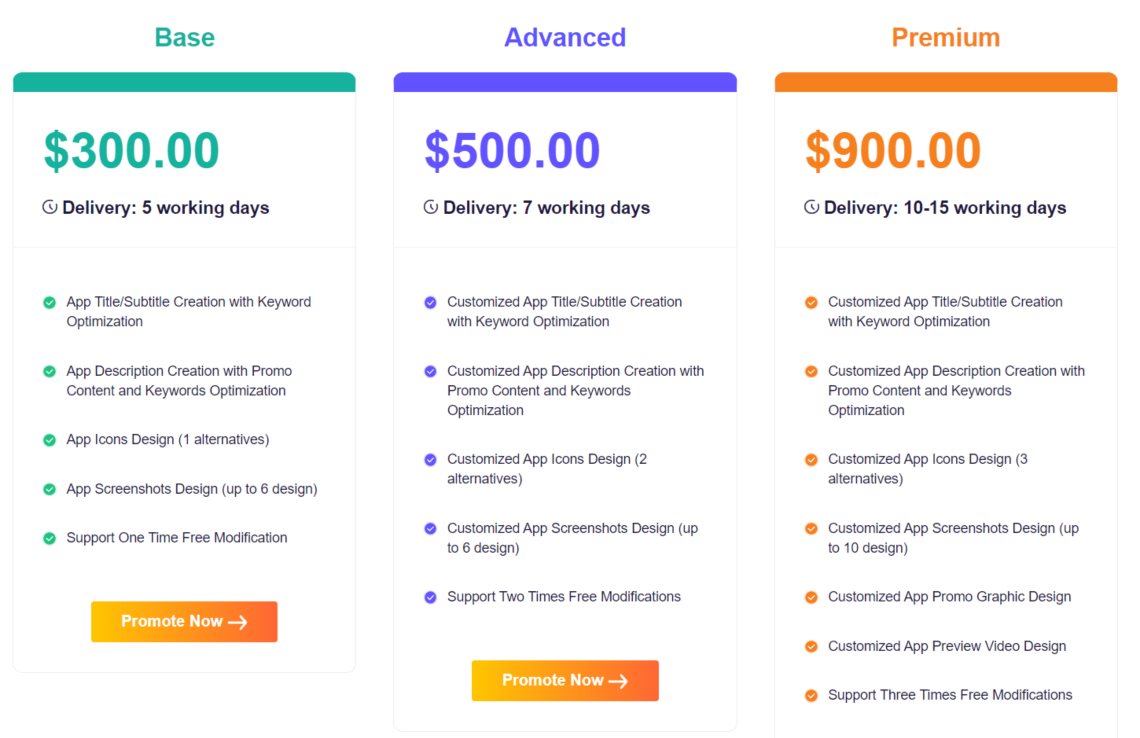Click purple checkmark beside Customized App Icons Design
Image resolution: width=1140 pixels, height=738 pixels.
tap(430, 460)
